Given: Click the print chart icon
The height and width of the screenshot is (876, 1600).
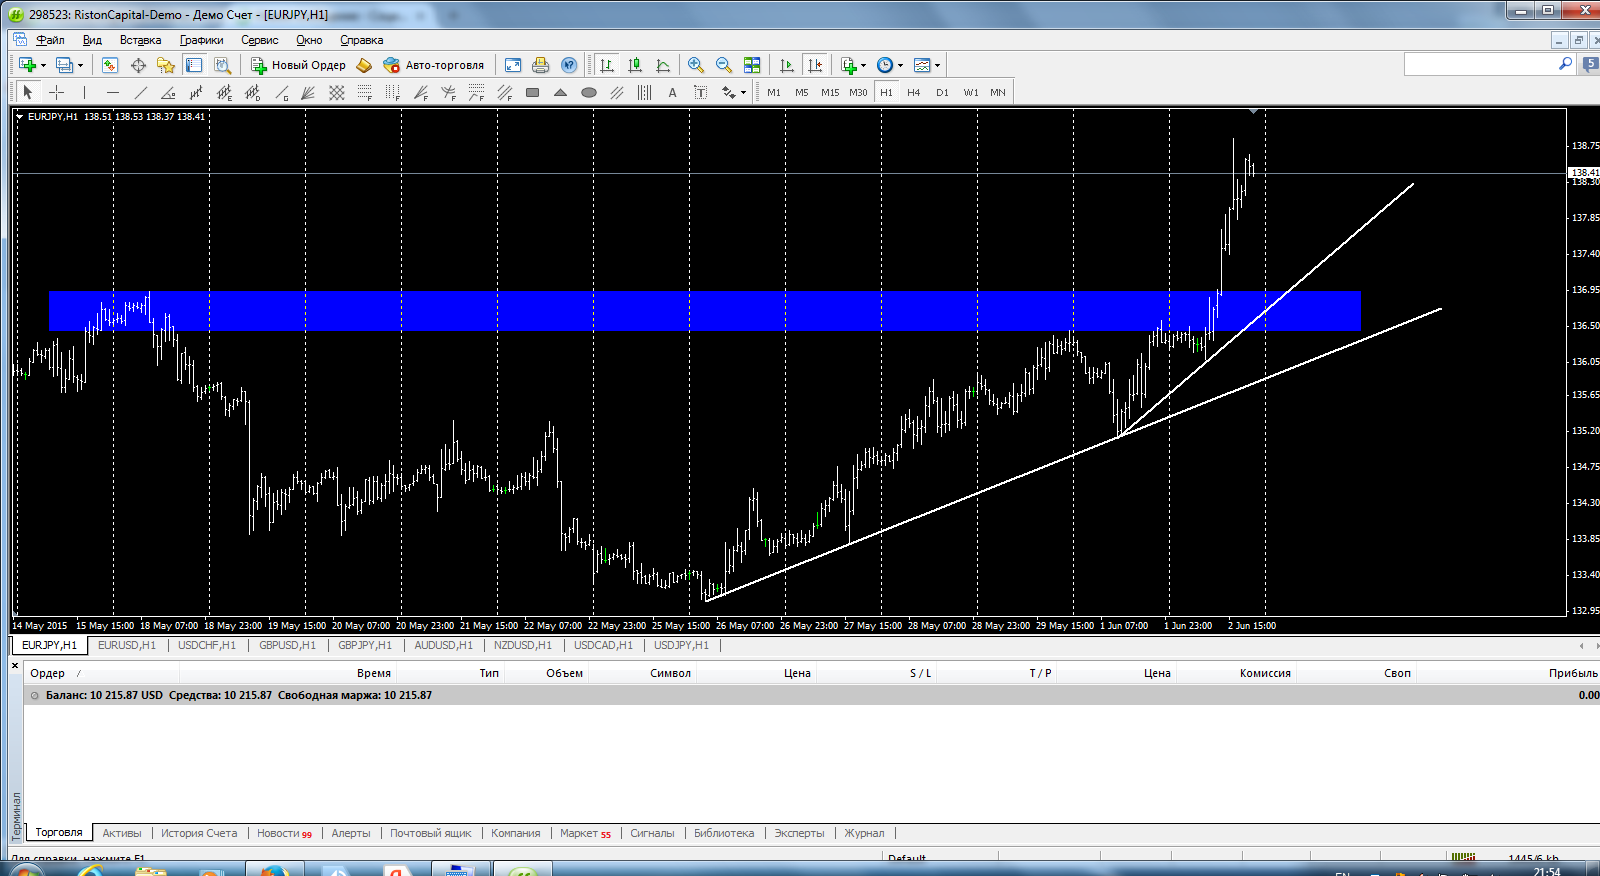Looking at the screenshot, I should tap(541, 65).
